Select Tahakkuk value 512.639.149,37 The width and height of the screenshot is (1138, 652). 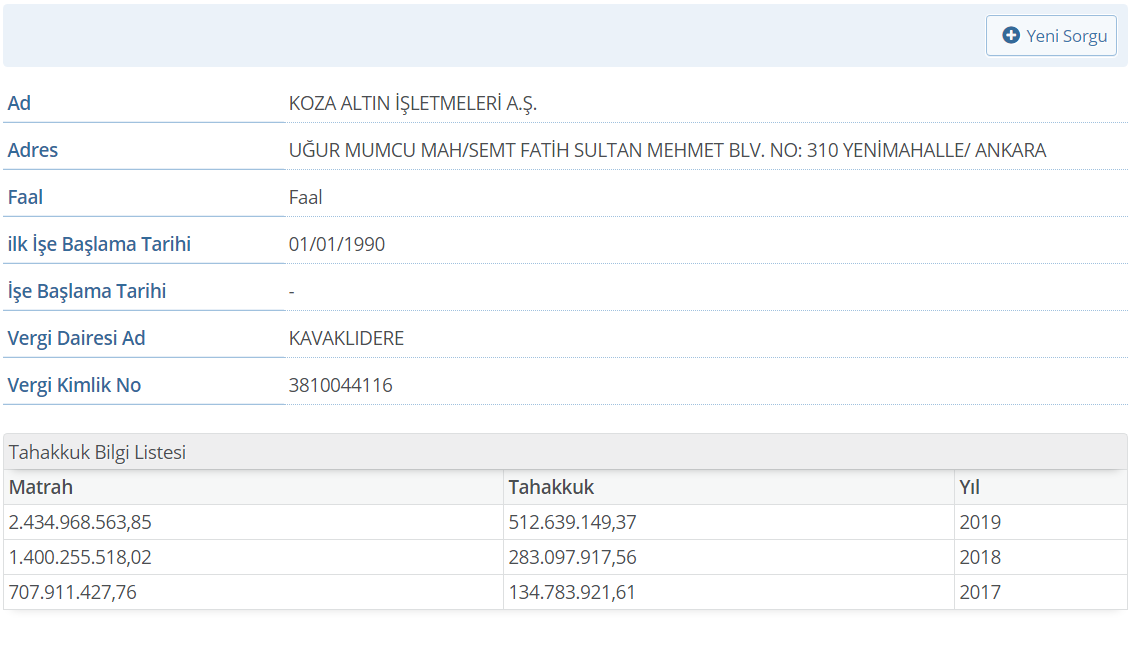click(572, 522)
